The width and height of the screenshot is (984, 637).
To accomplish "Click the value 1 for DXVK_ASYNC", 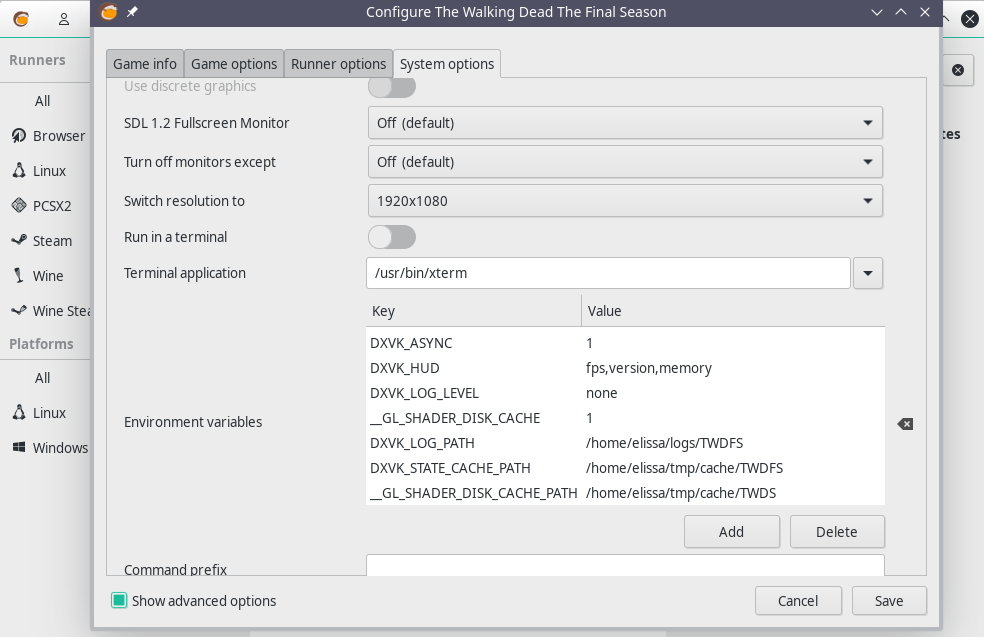I will coord(589,343).
